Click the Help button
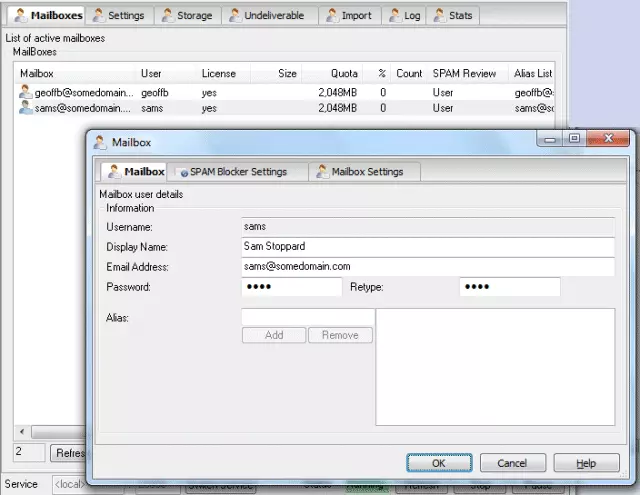The image size is (640, 495). tap(586, 463)
